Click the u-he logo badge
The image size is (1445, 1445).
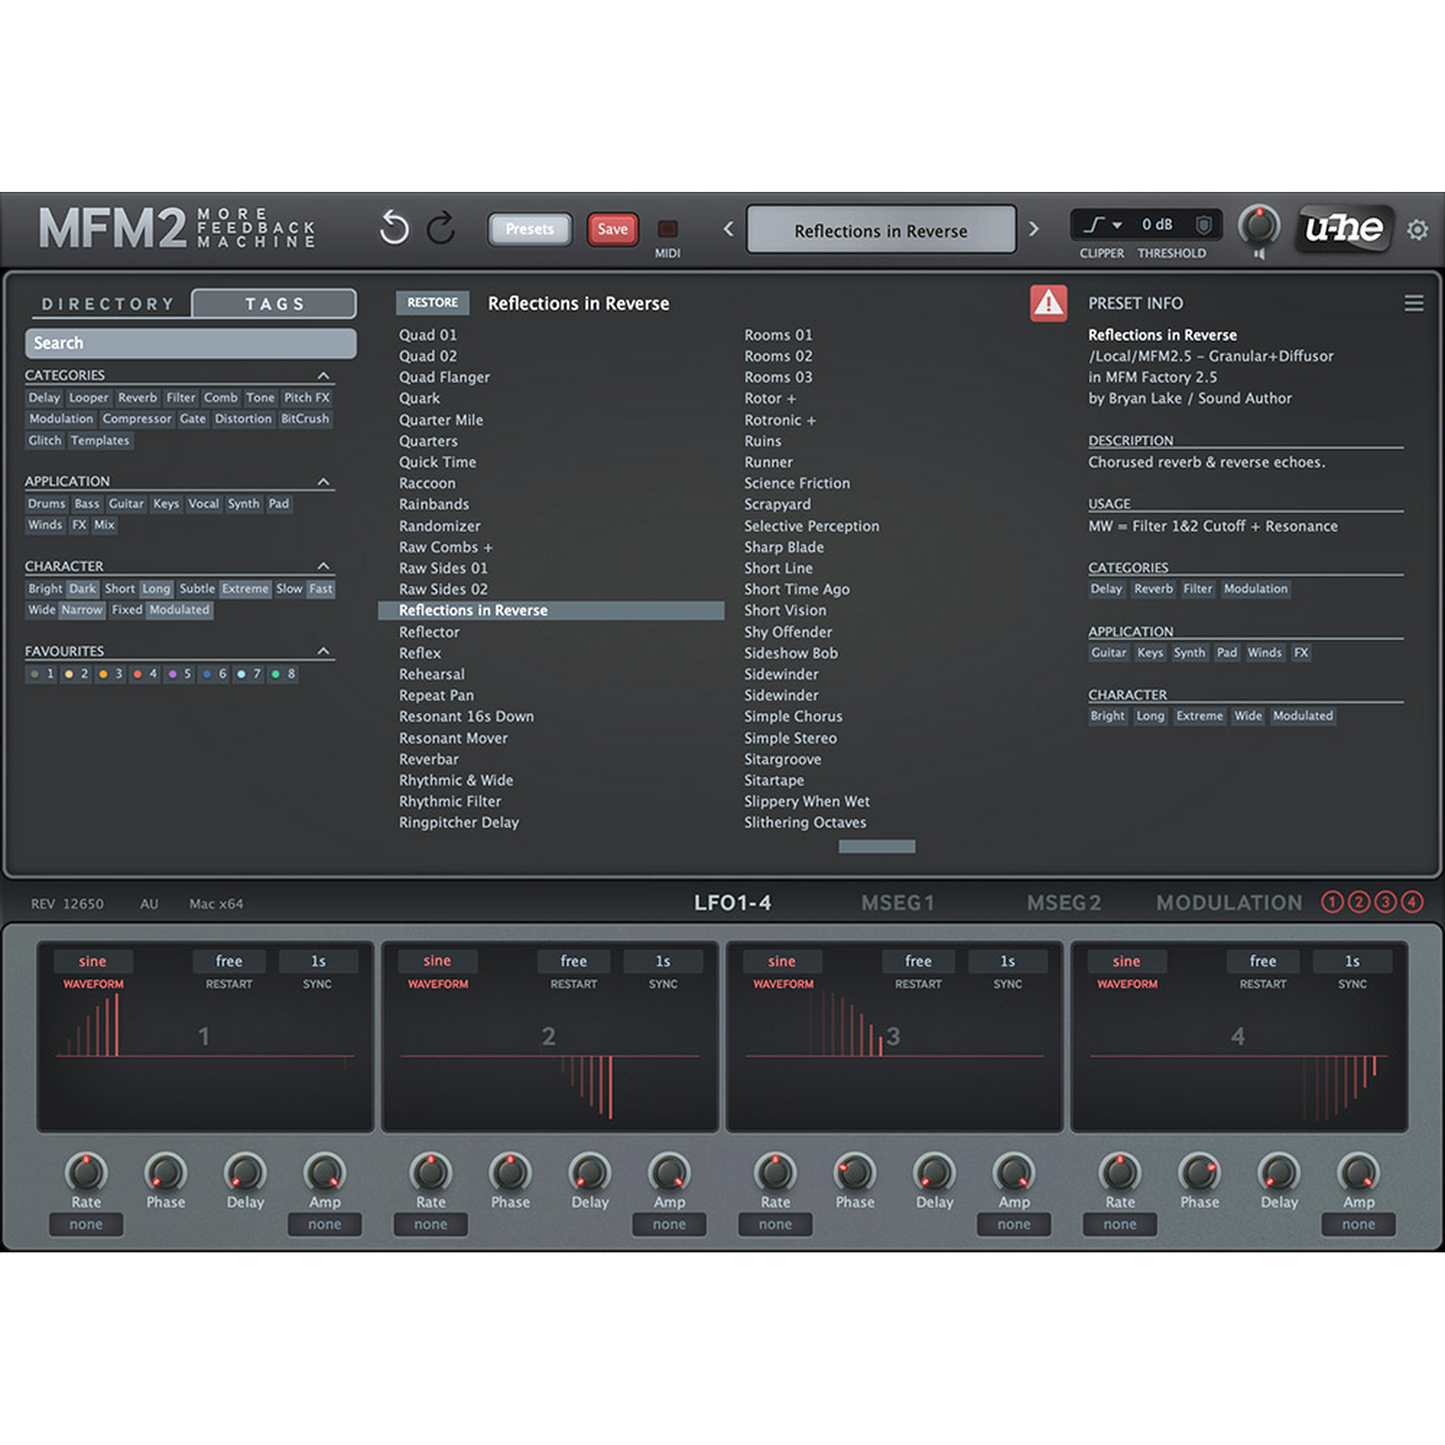[1344, 229]
